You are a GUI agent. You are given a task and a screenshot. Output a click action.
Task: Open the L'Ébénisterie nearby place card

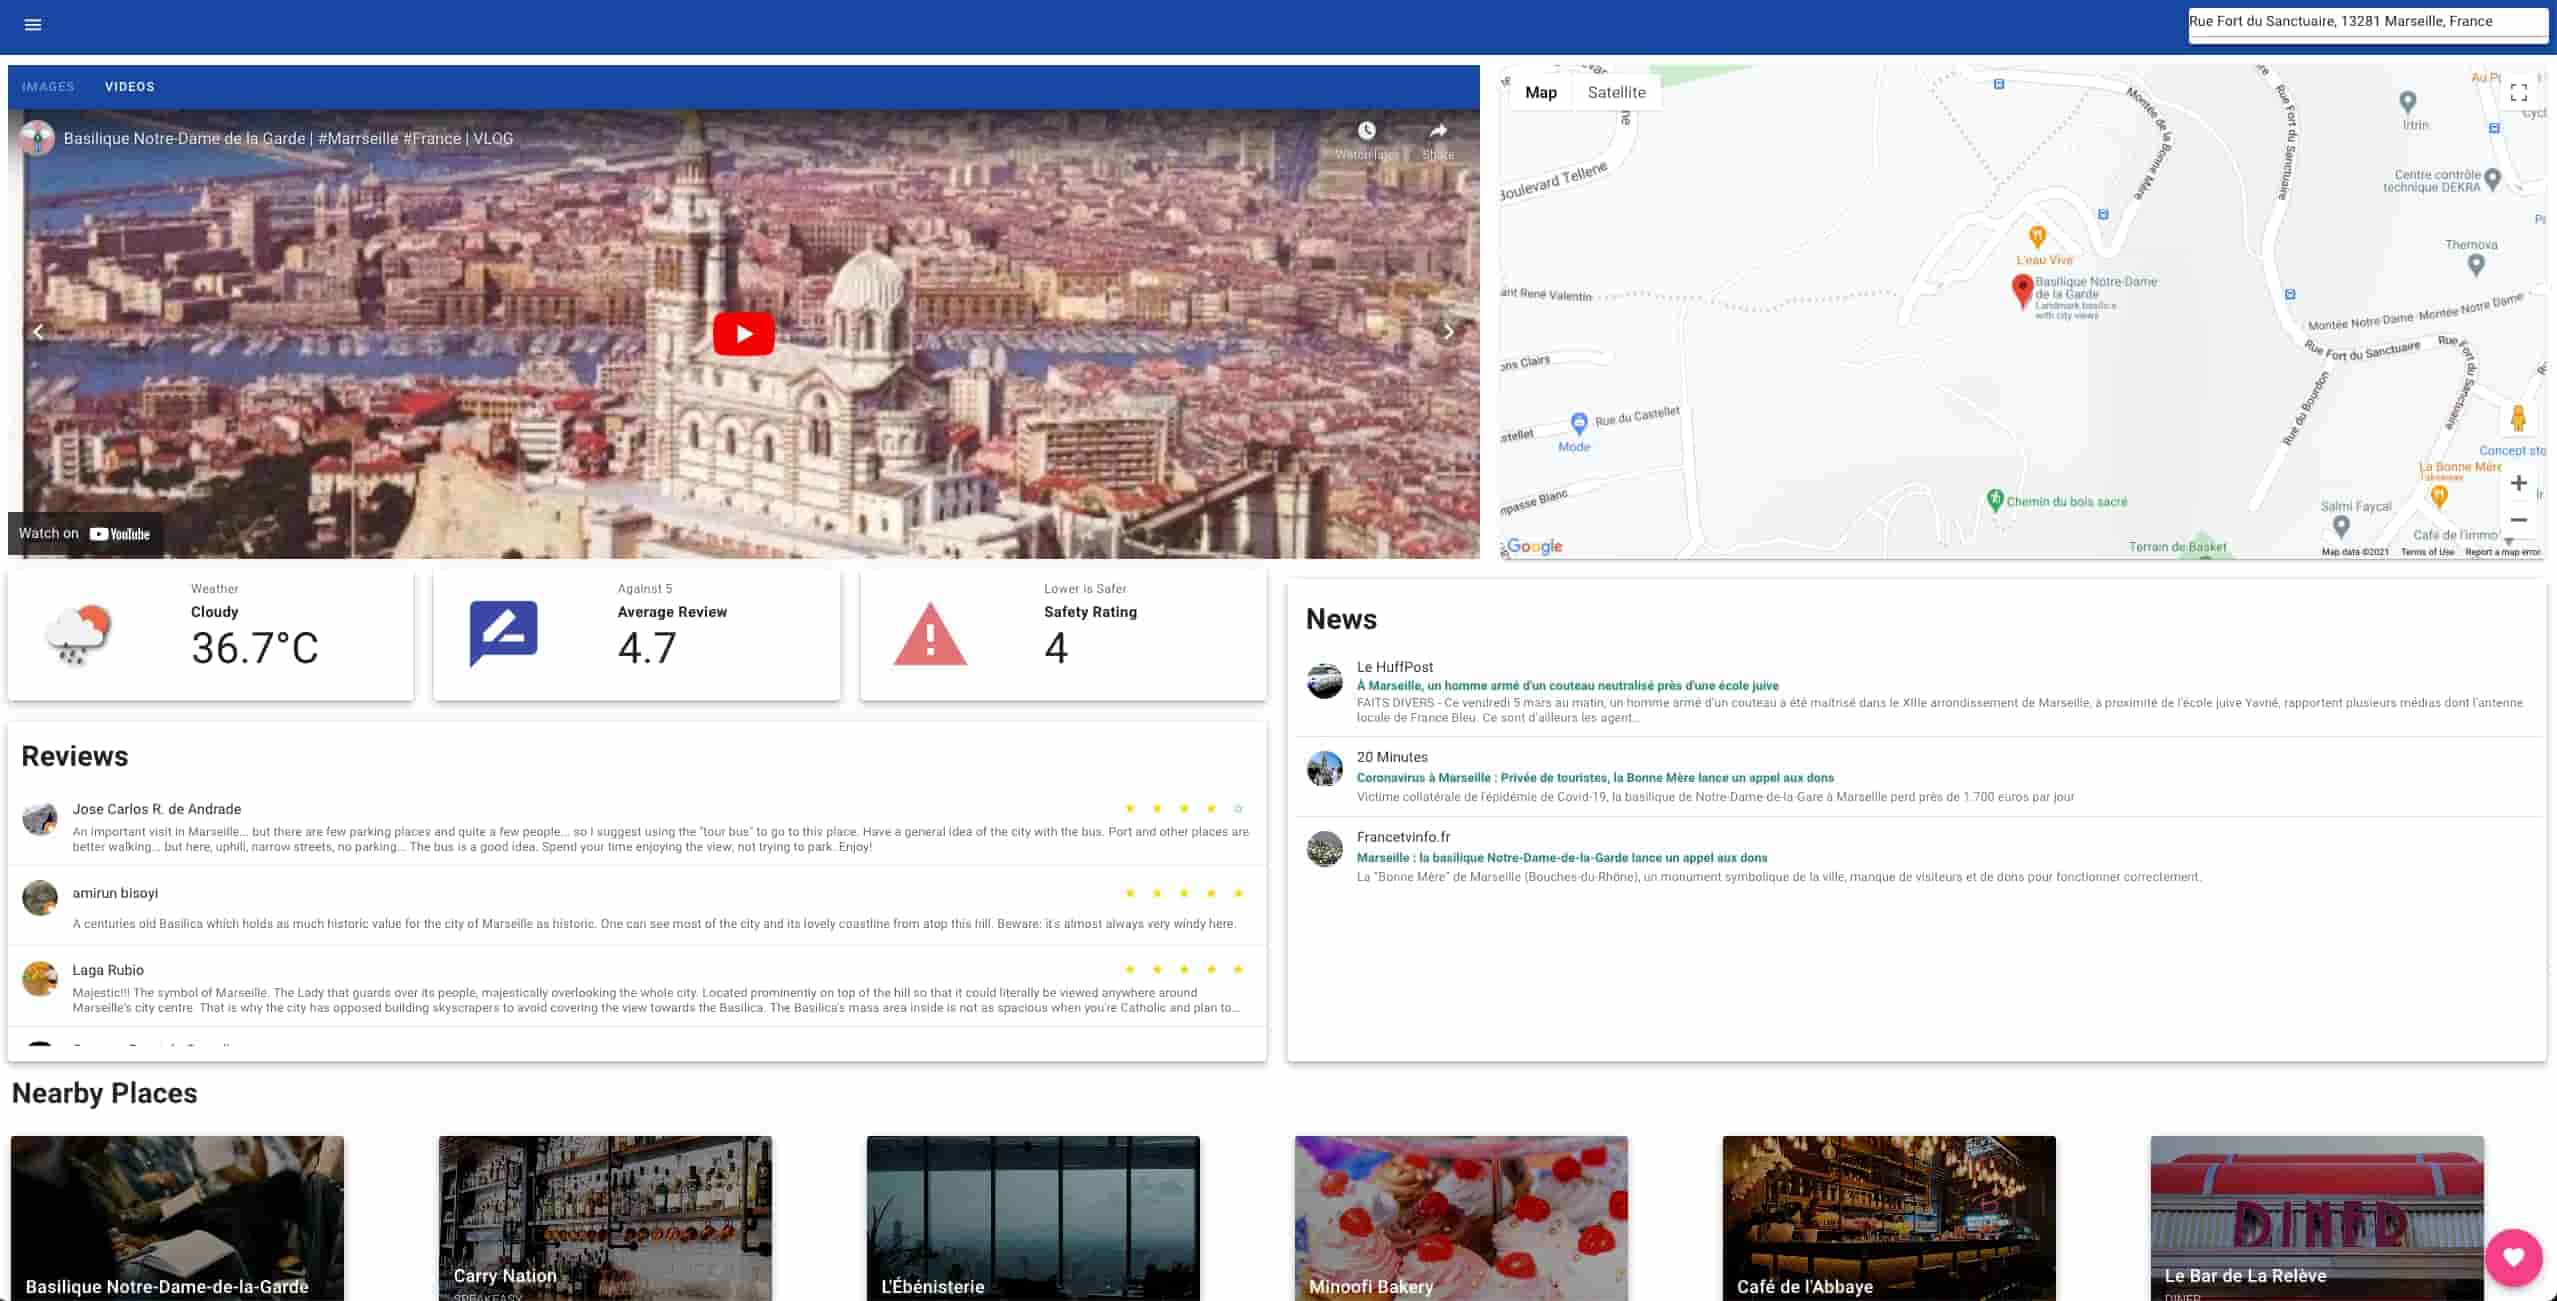coord(1033,1218)
